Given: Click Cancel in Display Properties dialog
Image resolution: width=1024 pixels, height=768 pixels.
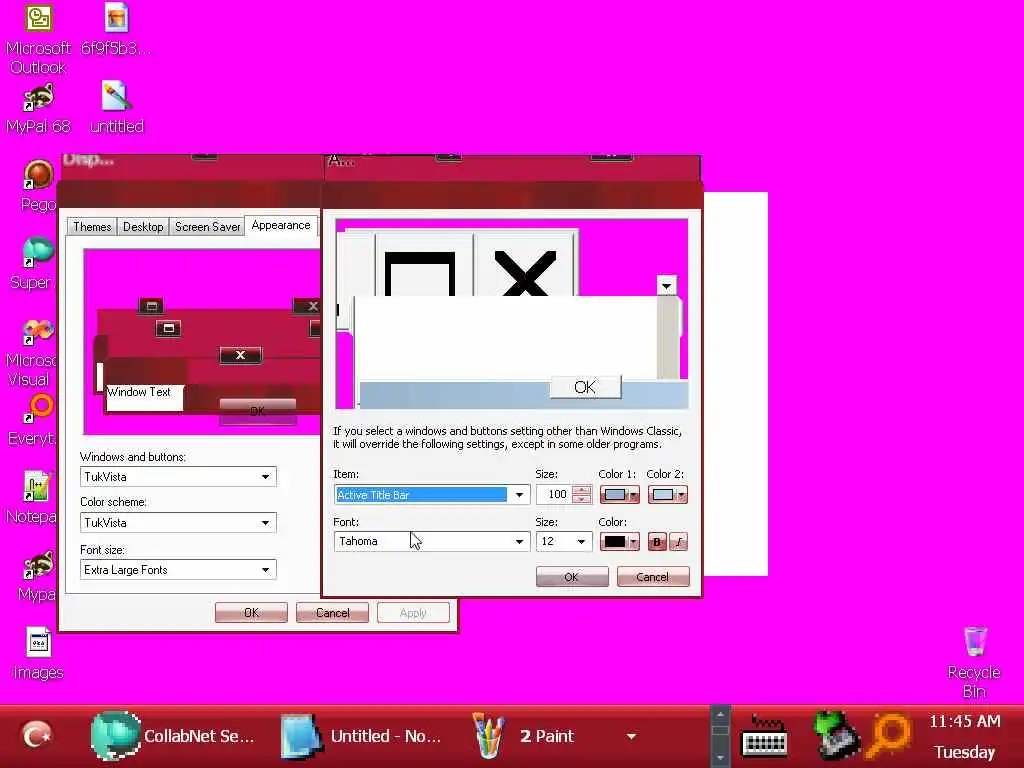Looking at the screenshot, I should tap(332, 613).
